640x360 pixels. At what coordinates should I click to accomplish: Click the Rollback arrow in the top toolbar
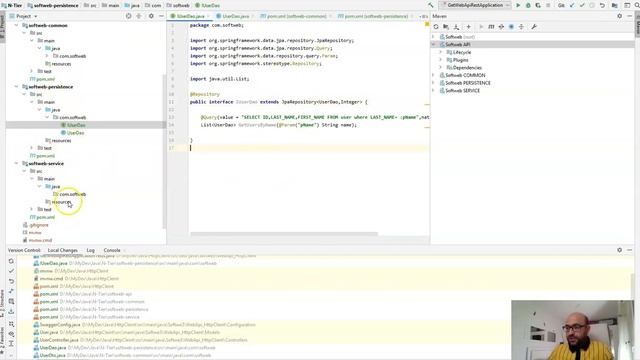(x=602, y=5)
